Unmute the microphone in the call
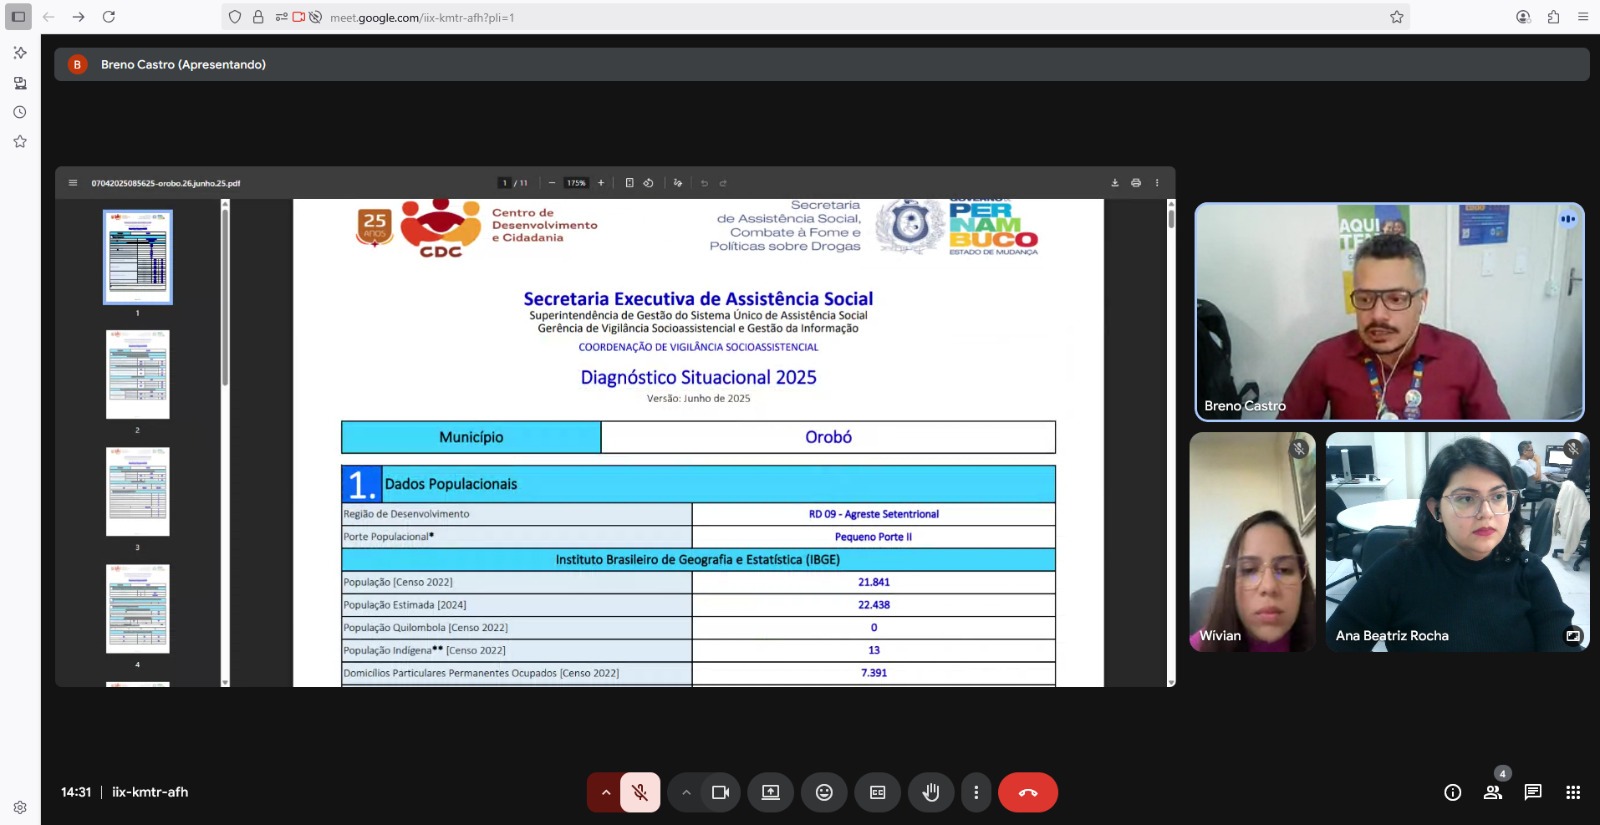The image size is (1600, 825). click(640, 792)
